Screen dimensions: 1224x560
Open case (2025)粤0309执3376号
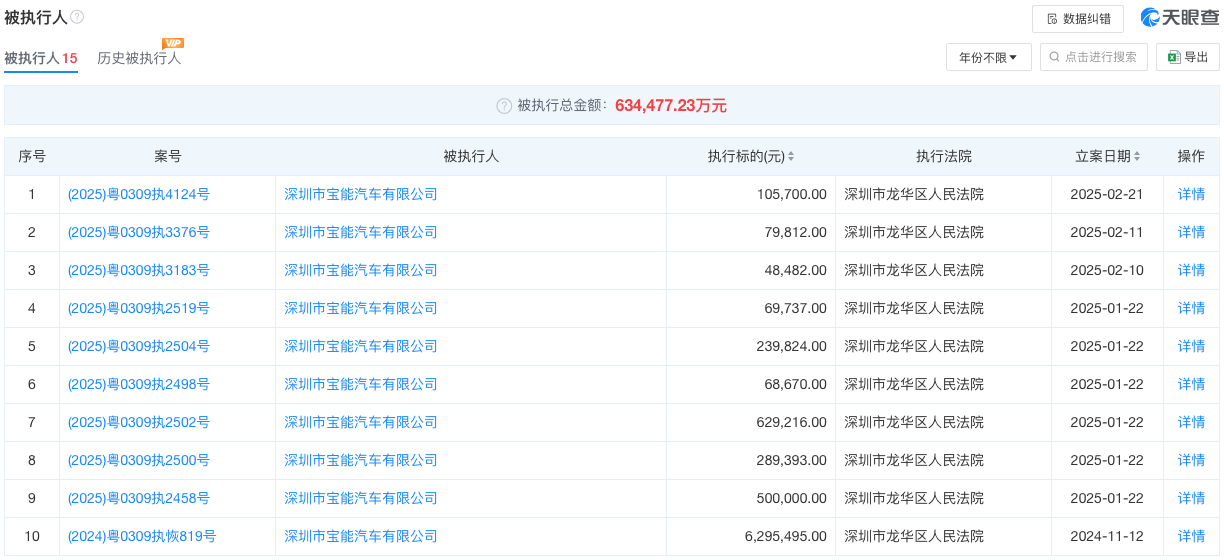(139, 232)
